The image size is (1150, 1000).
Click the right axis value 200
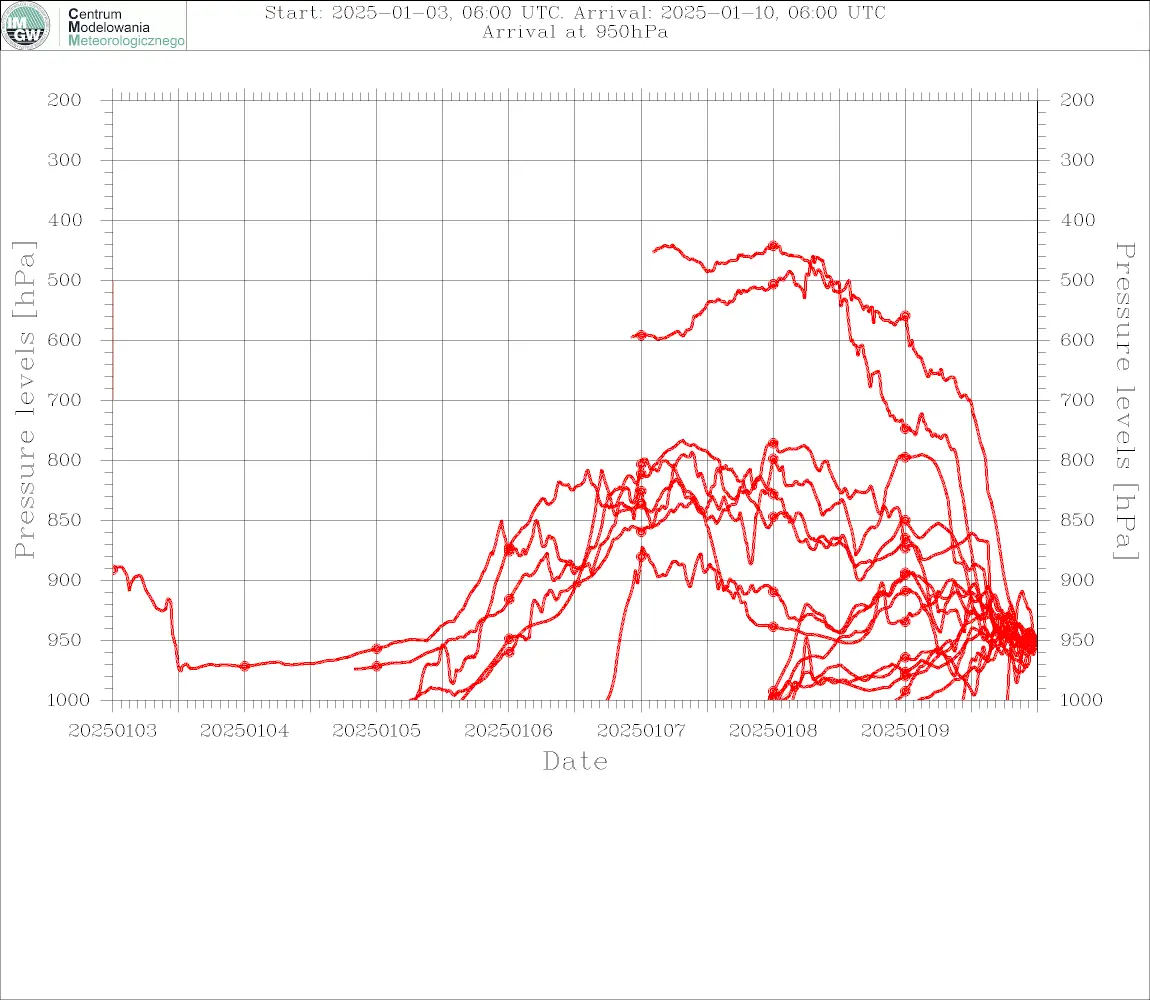[x=1077, y=100]
